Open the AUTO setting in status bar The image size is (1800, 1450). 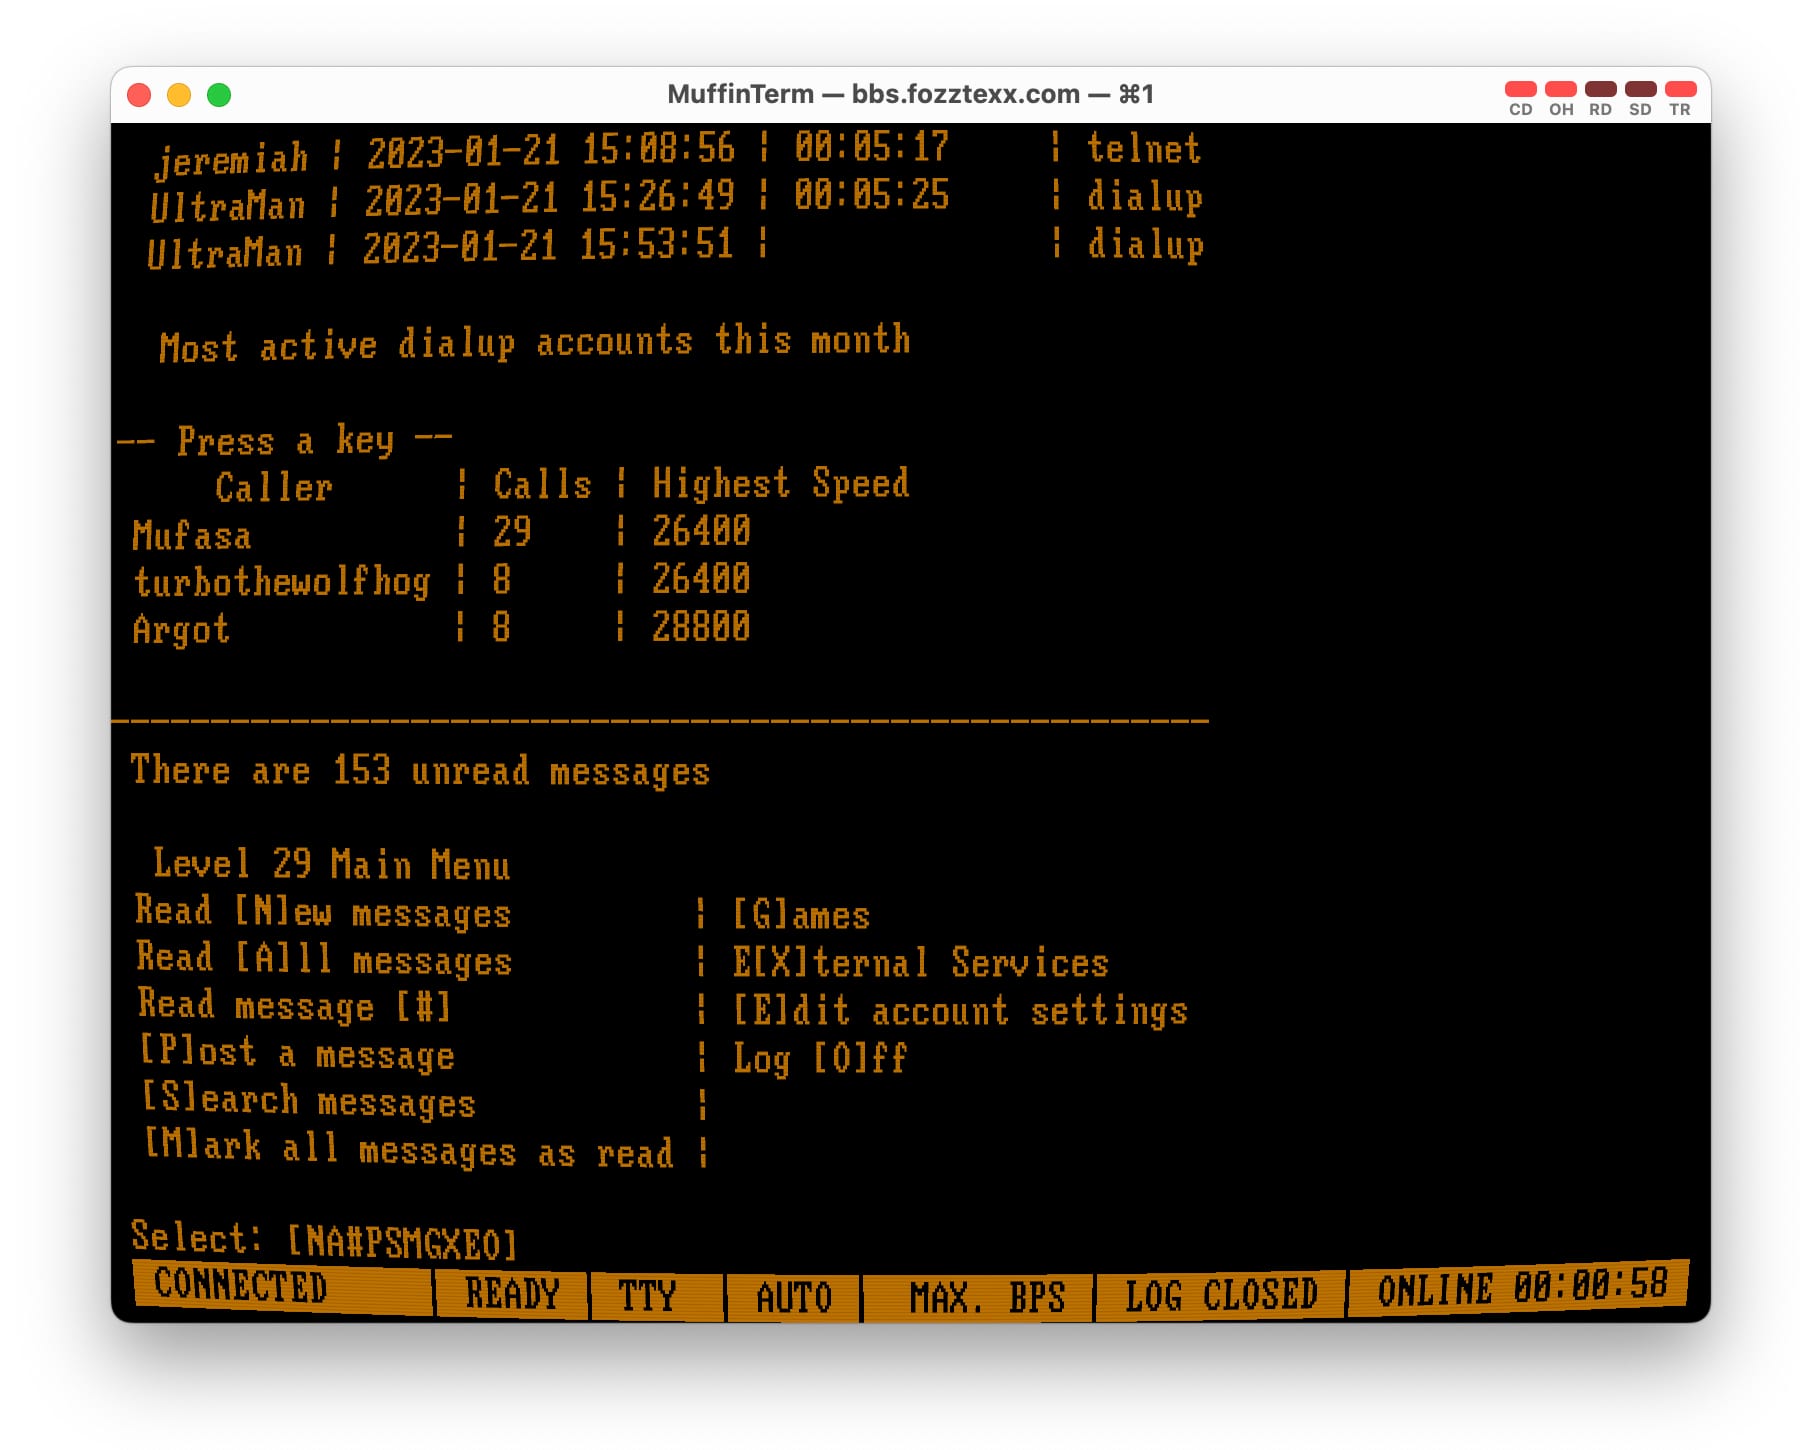pos(793,1297)
